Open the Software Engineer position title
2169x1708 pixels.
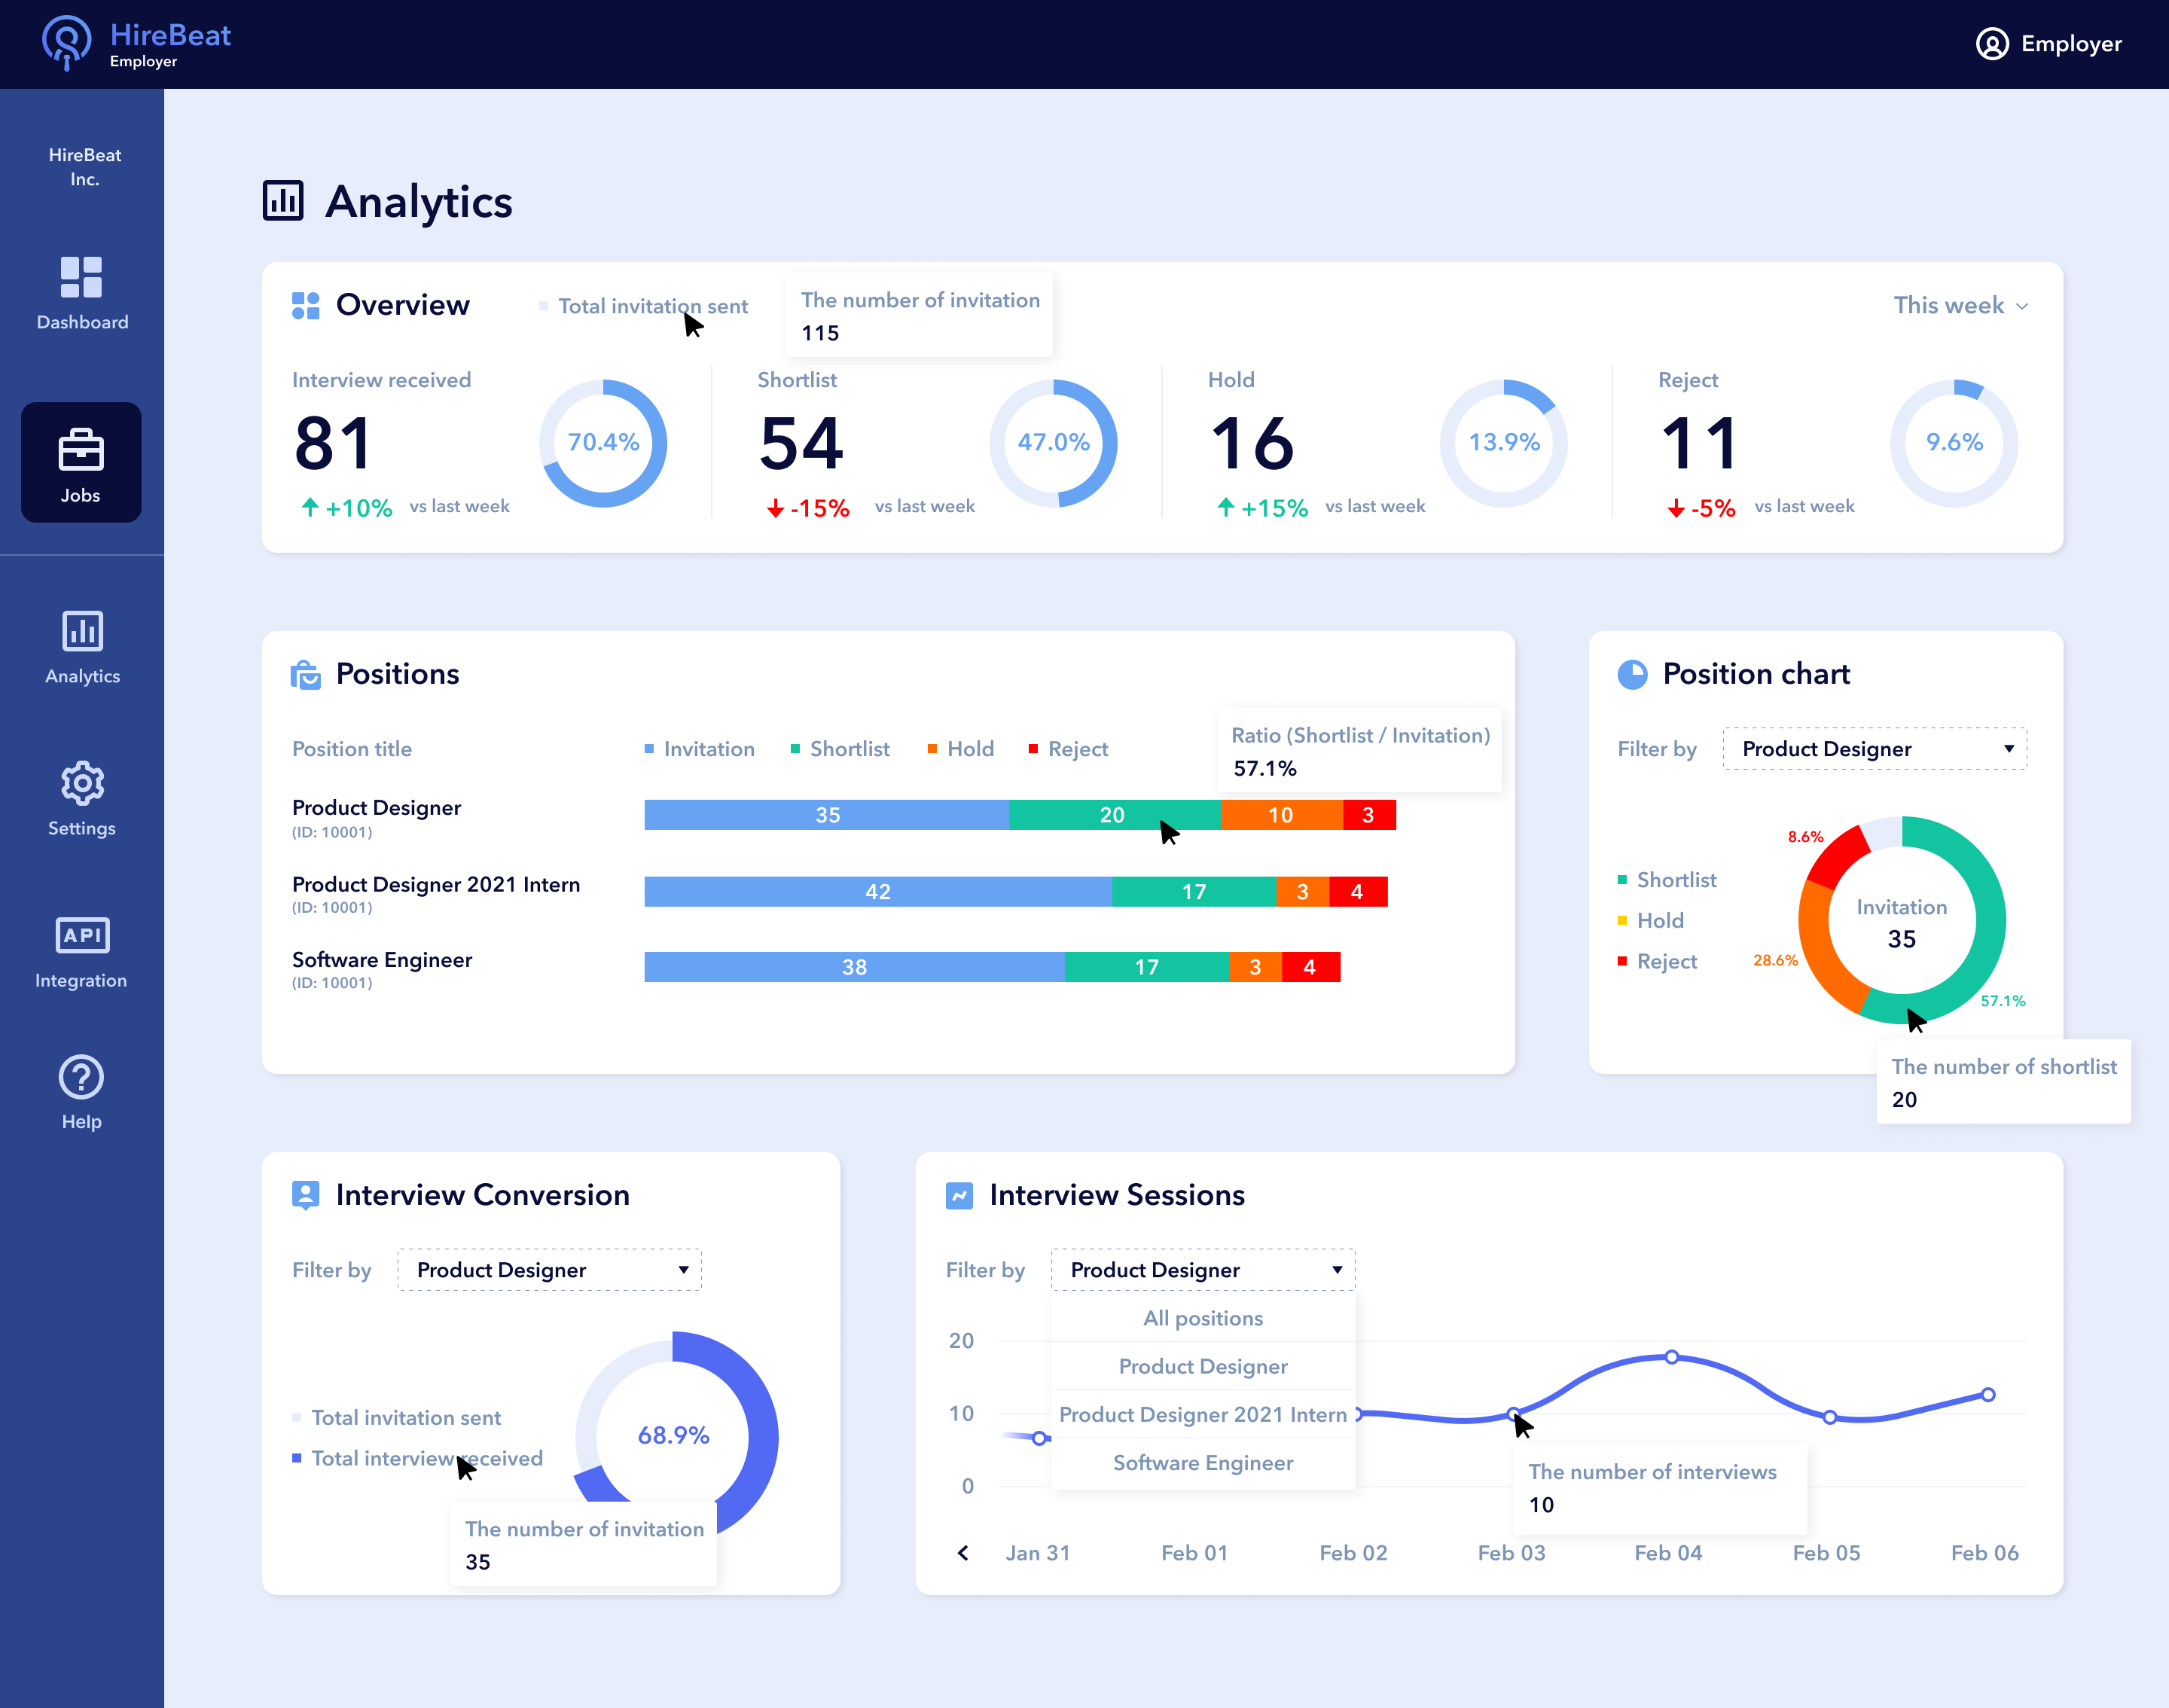tap(382, 960)
